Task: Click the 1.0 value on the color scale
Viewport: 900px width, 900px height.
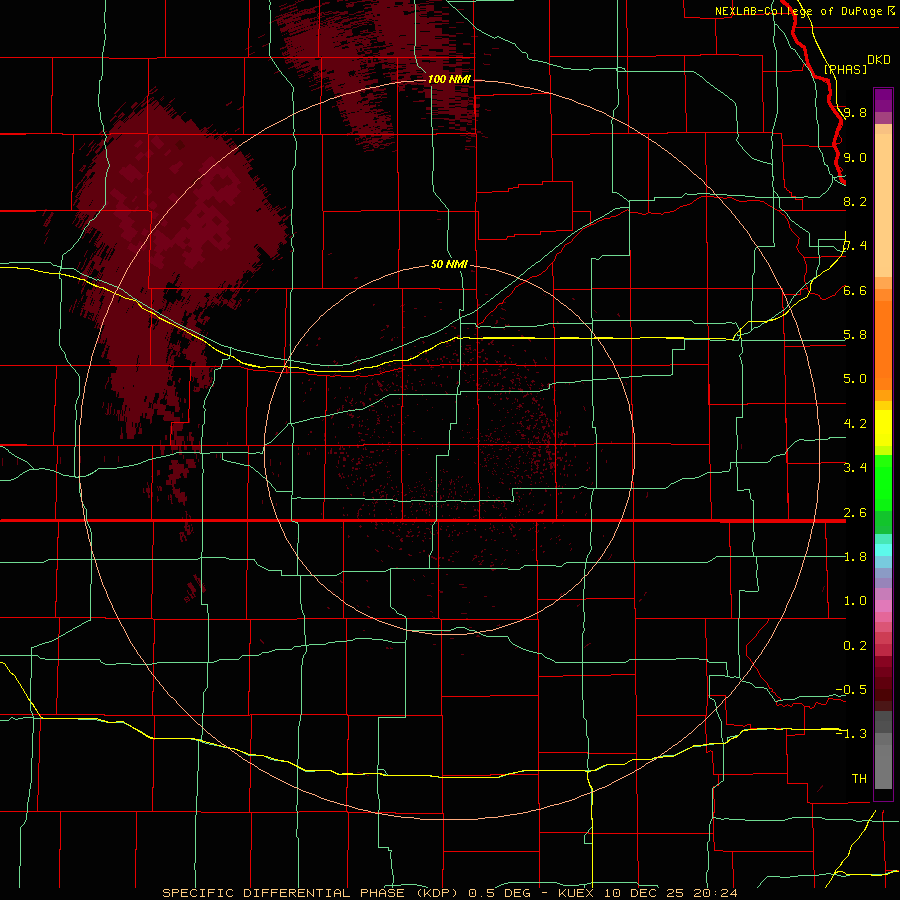Action: [x=855, y=601]
